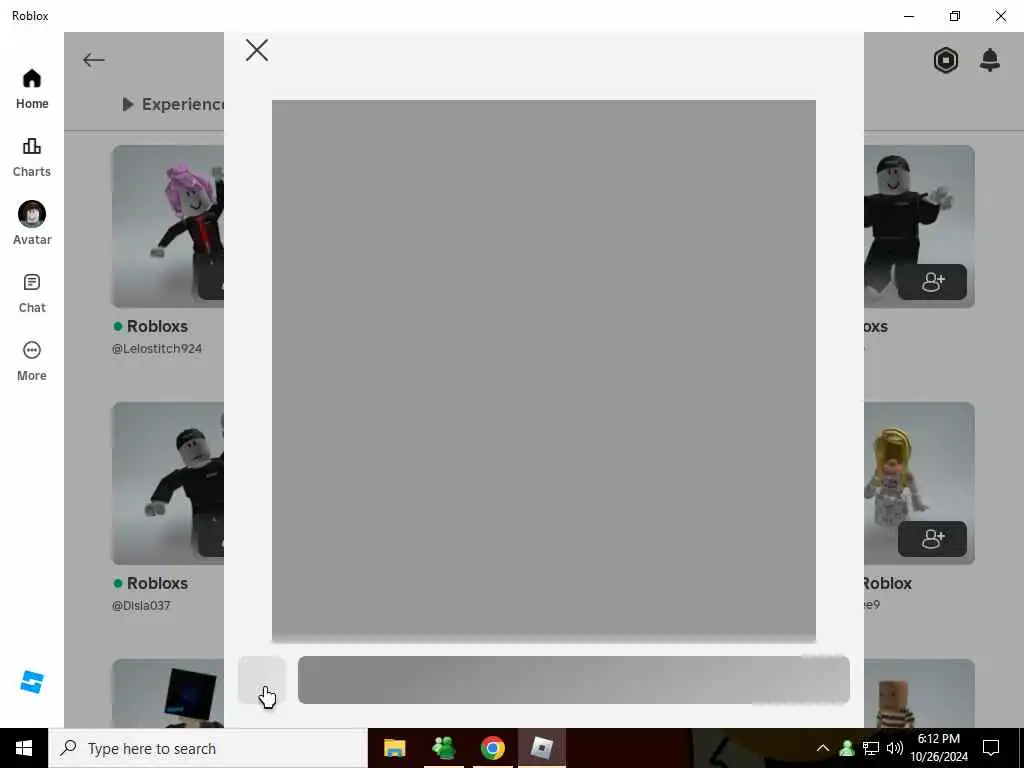Screen dimensions: 1024x768
Task: Open the Windows Start menu
Action: pos(24,748)
